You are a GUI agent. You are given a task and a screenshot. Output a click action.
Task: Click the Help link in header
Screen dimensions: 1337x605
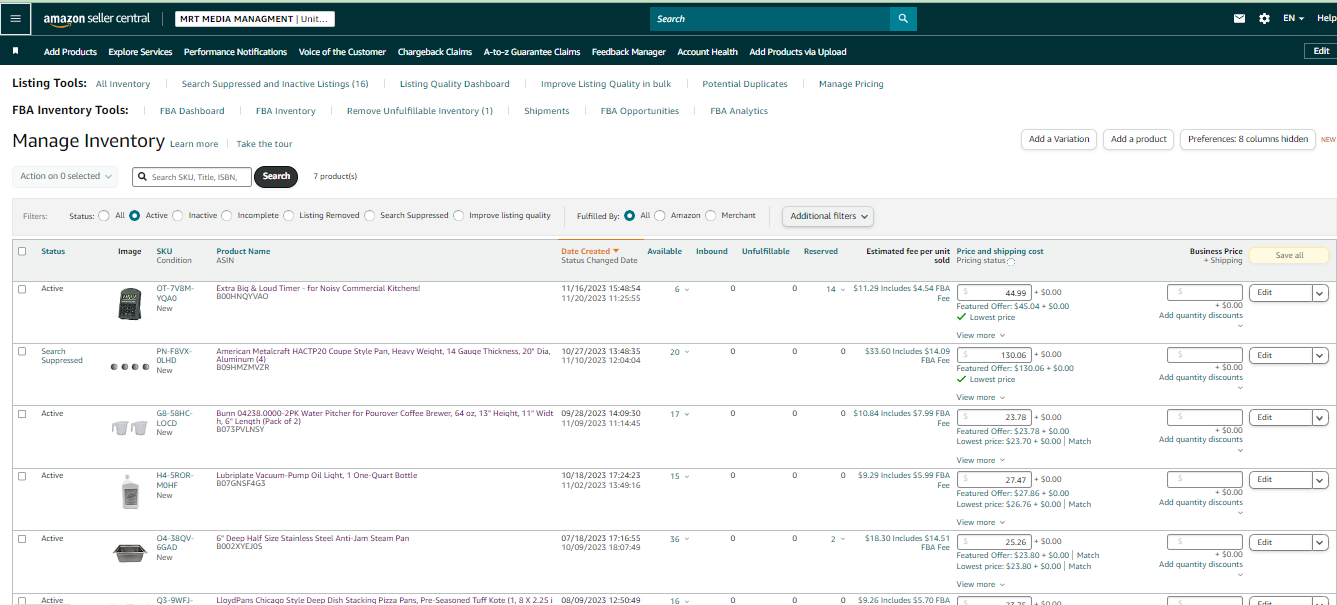click(x=1326, y=18)
